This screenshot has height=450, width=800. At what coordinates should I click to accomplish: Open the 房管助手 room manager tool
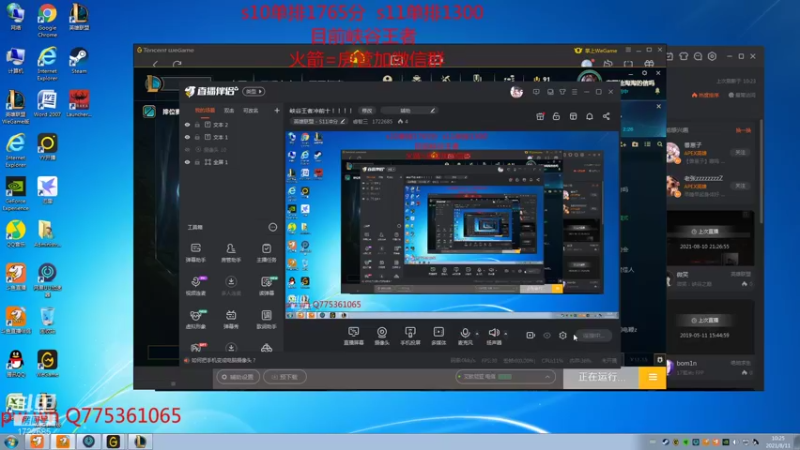tap(231, 253)
